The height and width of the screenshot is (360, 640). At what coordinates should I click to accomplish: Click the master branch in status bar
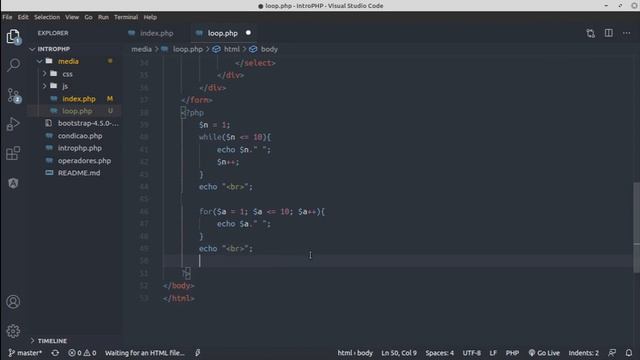25,353
